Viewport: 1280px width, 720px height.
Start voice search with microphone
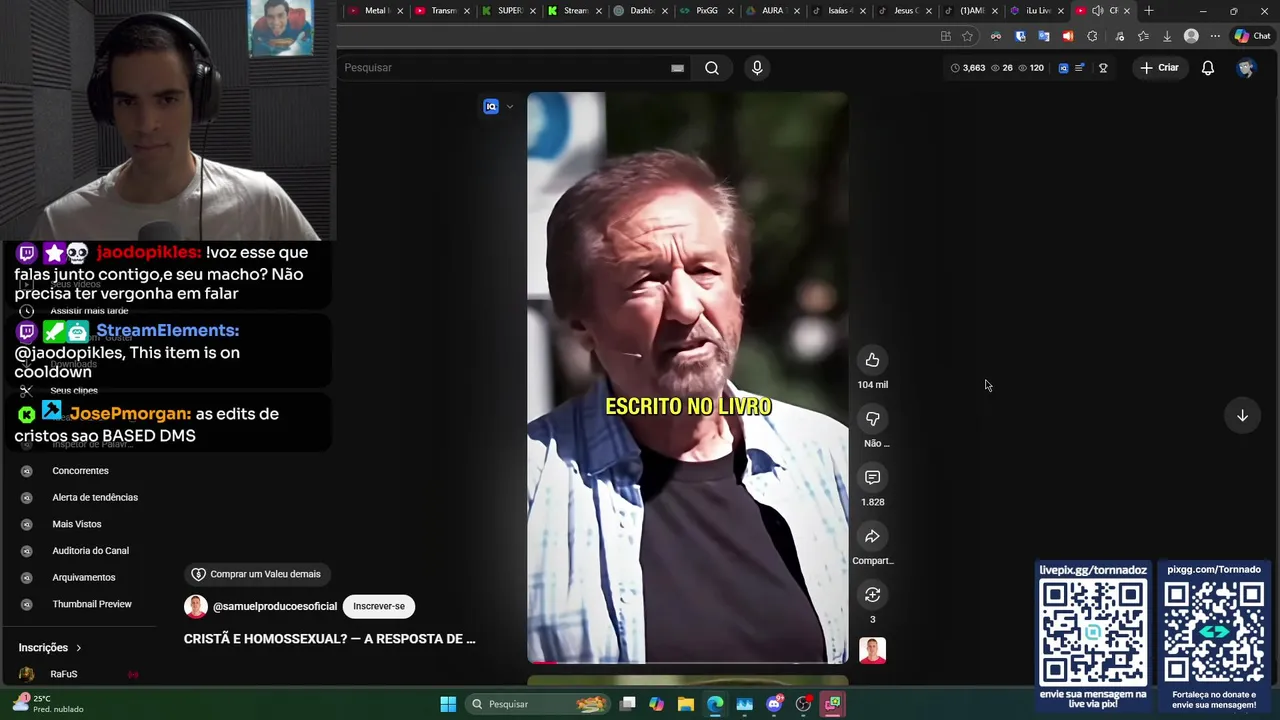tap(757, 68)
